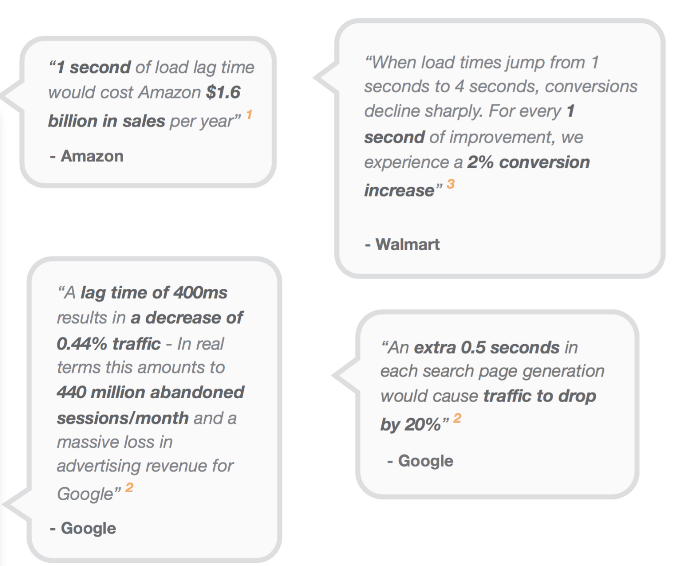Click the pointer tail of the Walmart bubble
The height and width of the screenshot is (566, 681).
327,78
